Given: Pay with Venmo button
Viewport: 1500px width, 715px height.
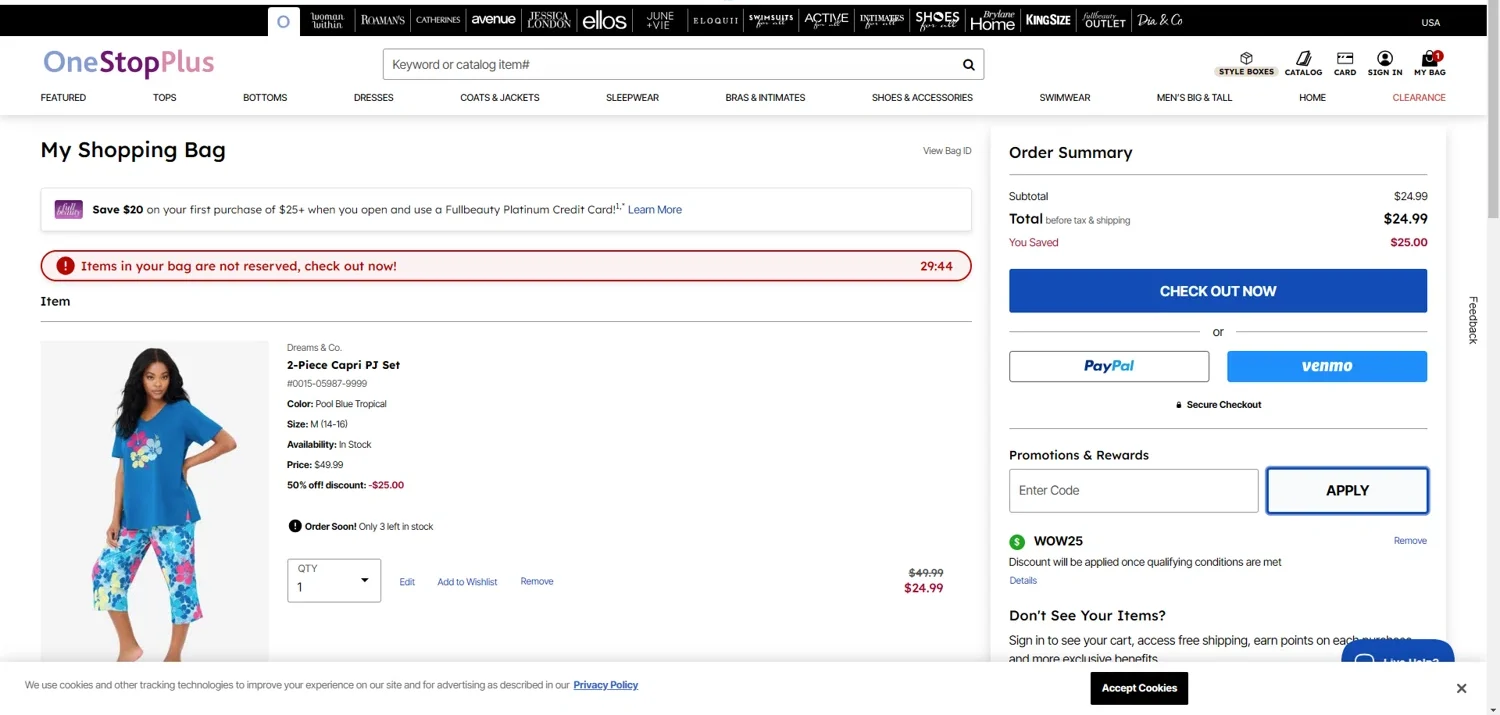Looking at the screenshot, I should coord(1327,366).
